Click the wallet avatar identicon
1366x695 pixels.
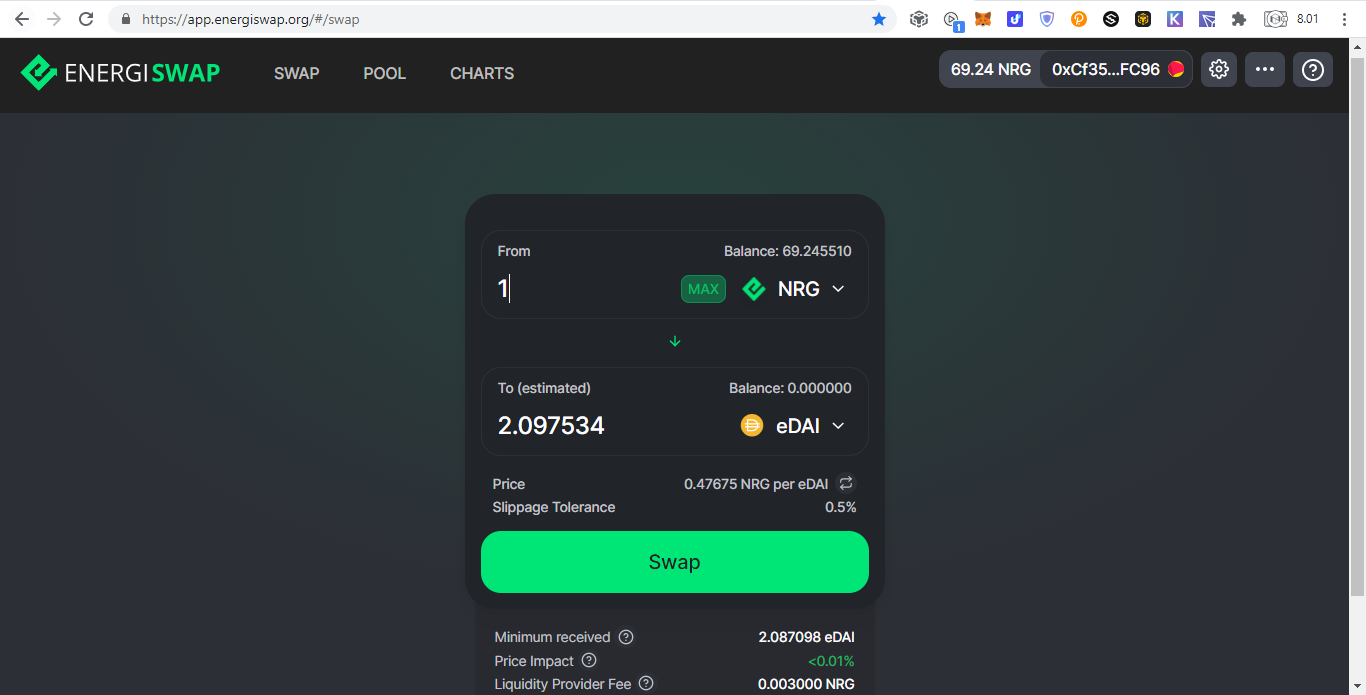point(1176,70)
